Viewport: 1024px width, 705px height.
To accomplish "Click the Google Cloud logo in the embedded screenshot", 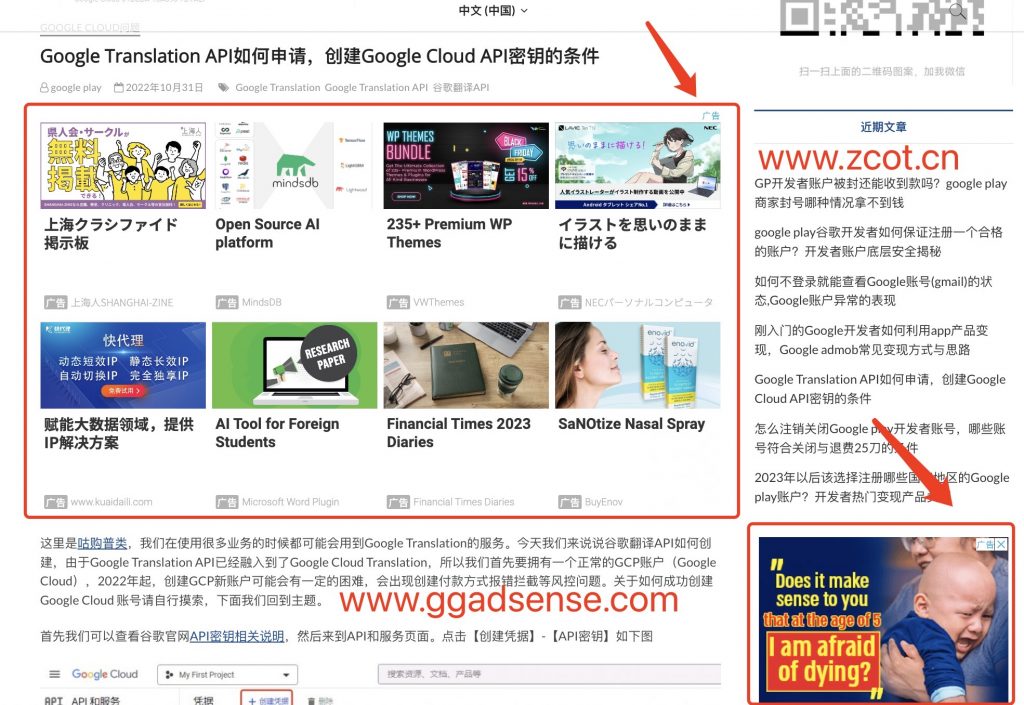I will (104, 674).
